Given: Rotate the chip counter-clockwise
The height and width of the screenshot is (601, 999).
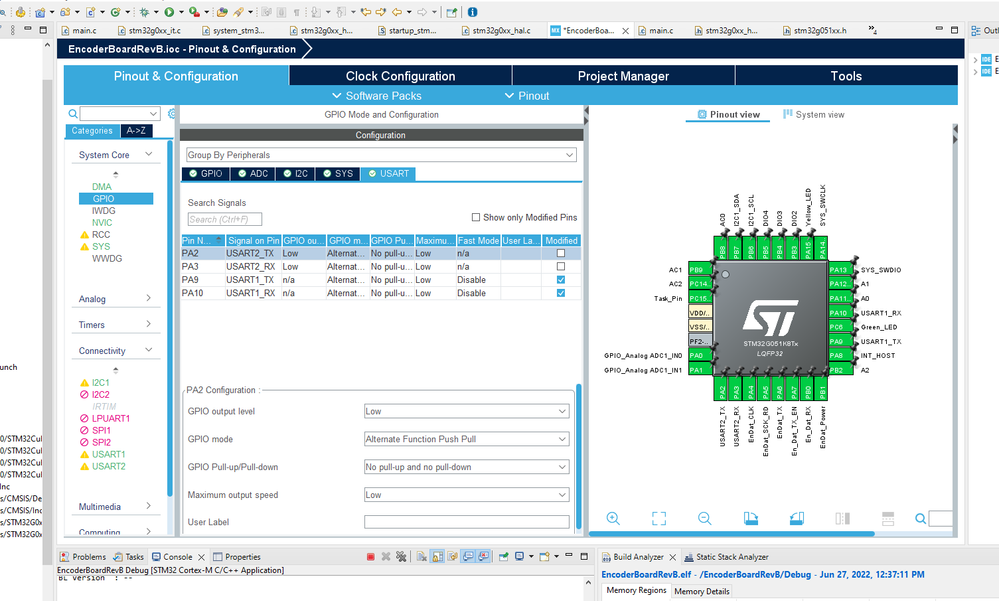Looking at the screenshot, I should [796, 518].
